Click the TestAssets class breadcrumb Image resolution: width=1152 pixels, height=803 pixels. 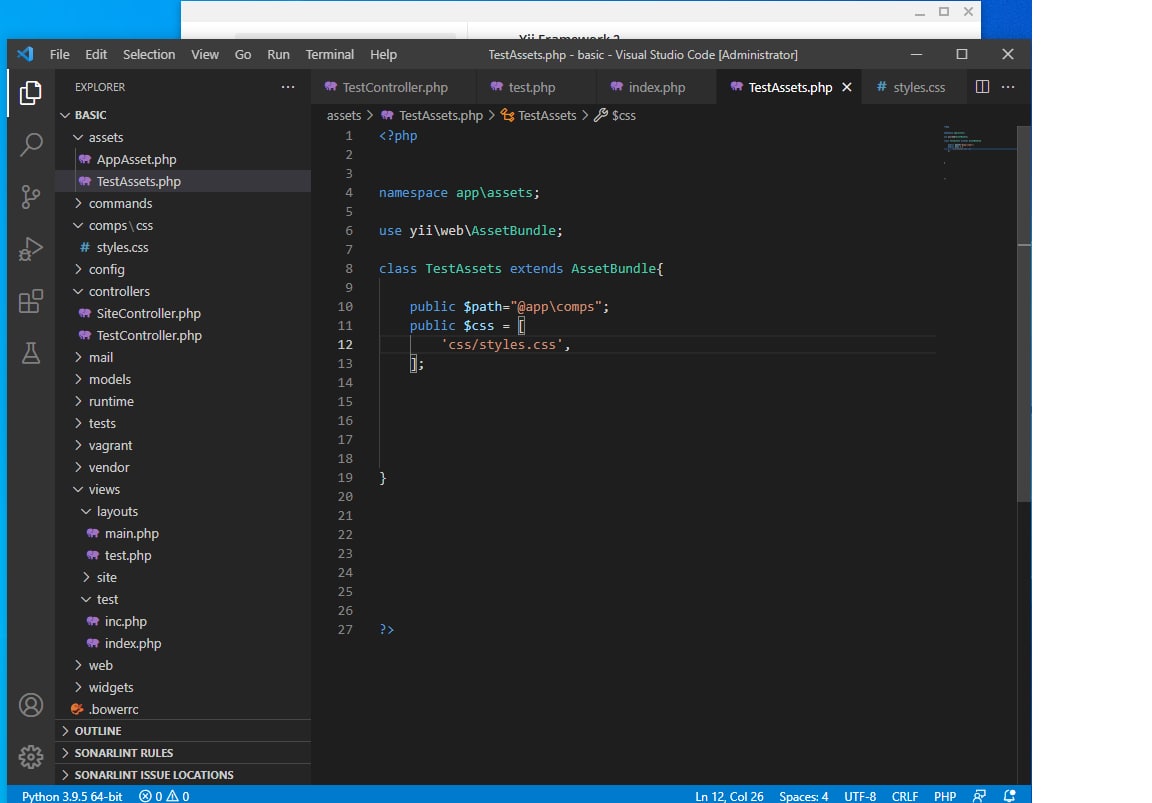click(x=539, y=115)
